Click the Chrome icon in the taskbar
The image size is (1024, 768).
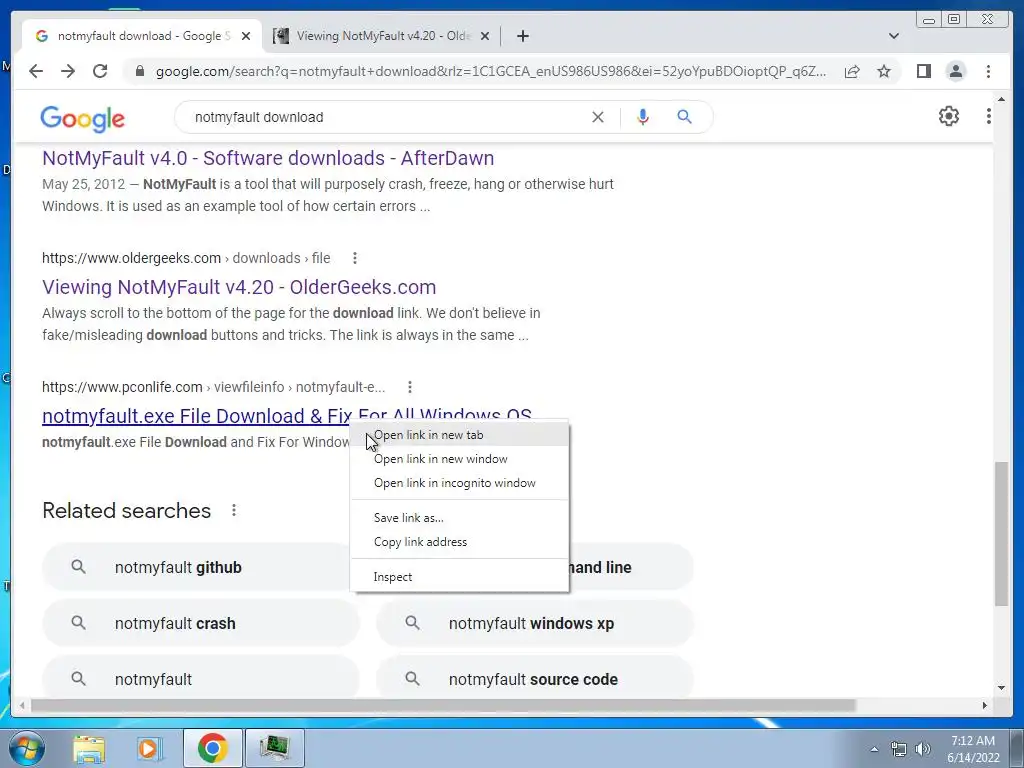[212, 748]
